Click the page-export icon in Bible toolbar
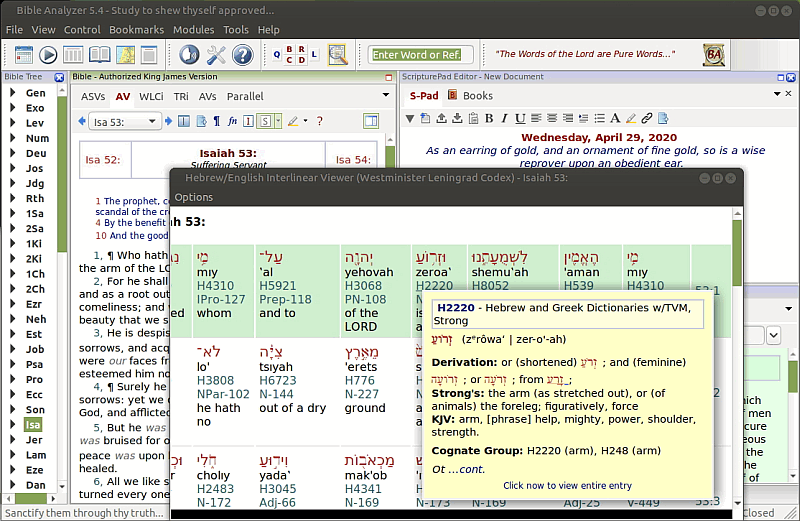 [202, 121]
